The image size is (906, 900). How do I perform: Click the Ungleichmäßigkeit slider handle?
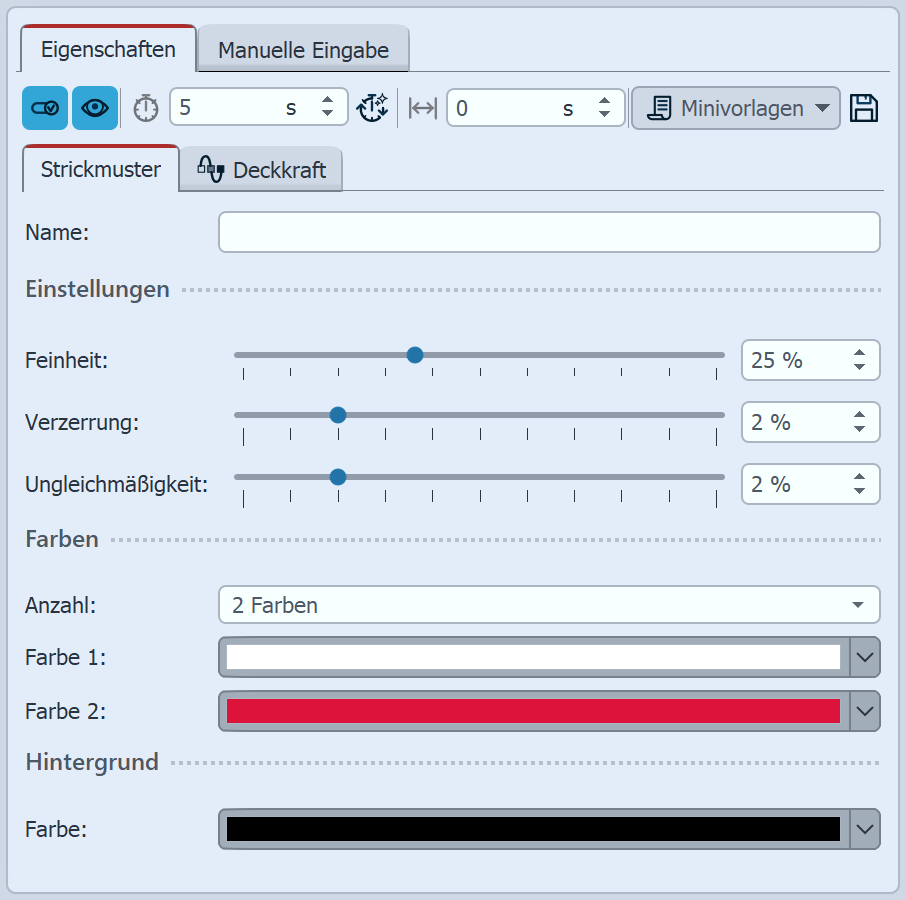338,477
